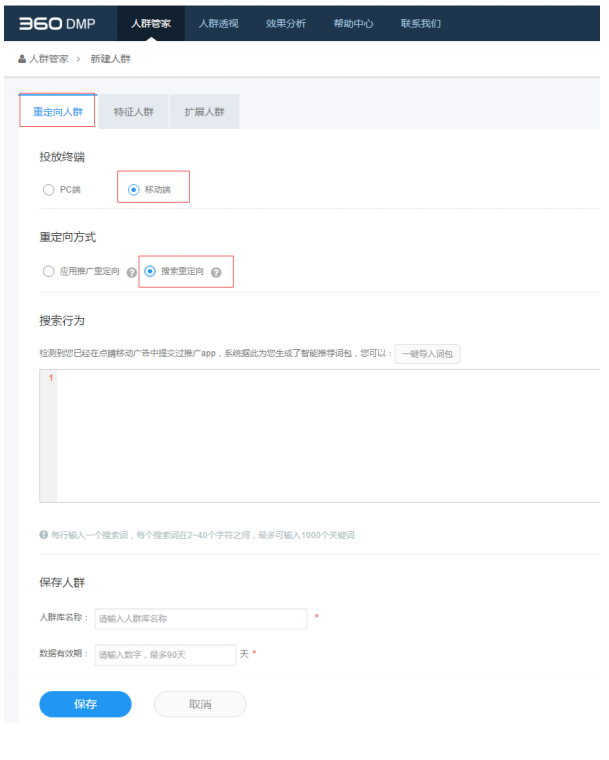Click the blue 保存 button

[x=85, y=704]
